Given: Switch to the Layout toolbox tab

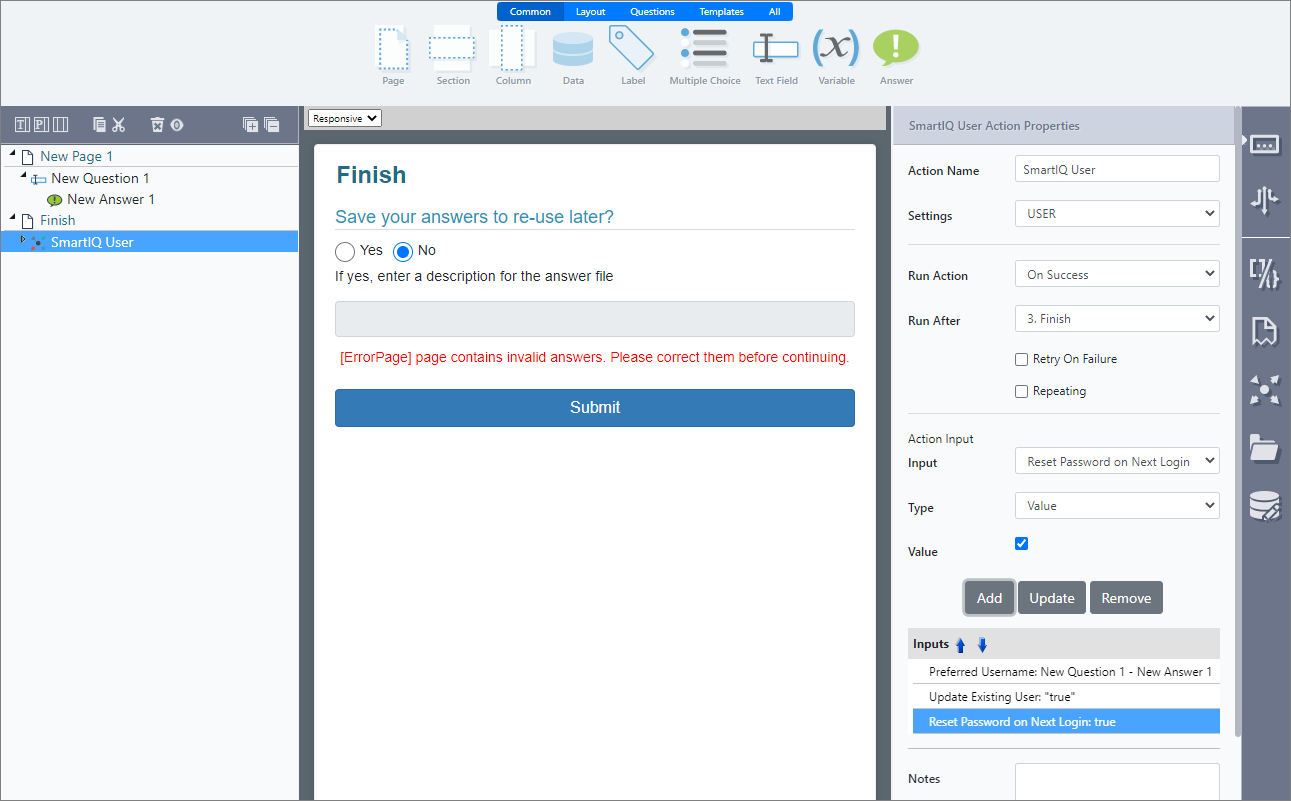Looking at the screenshot, I should click(x=590, y=12).
